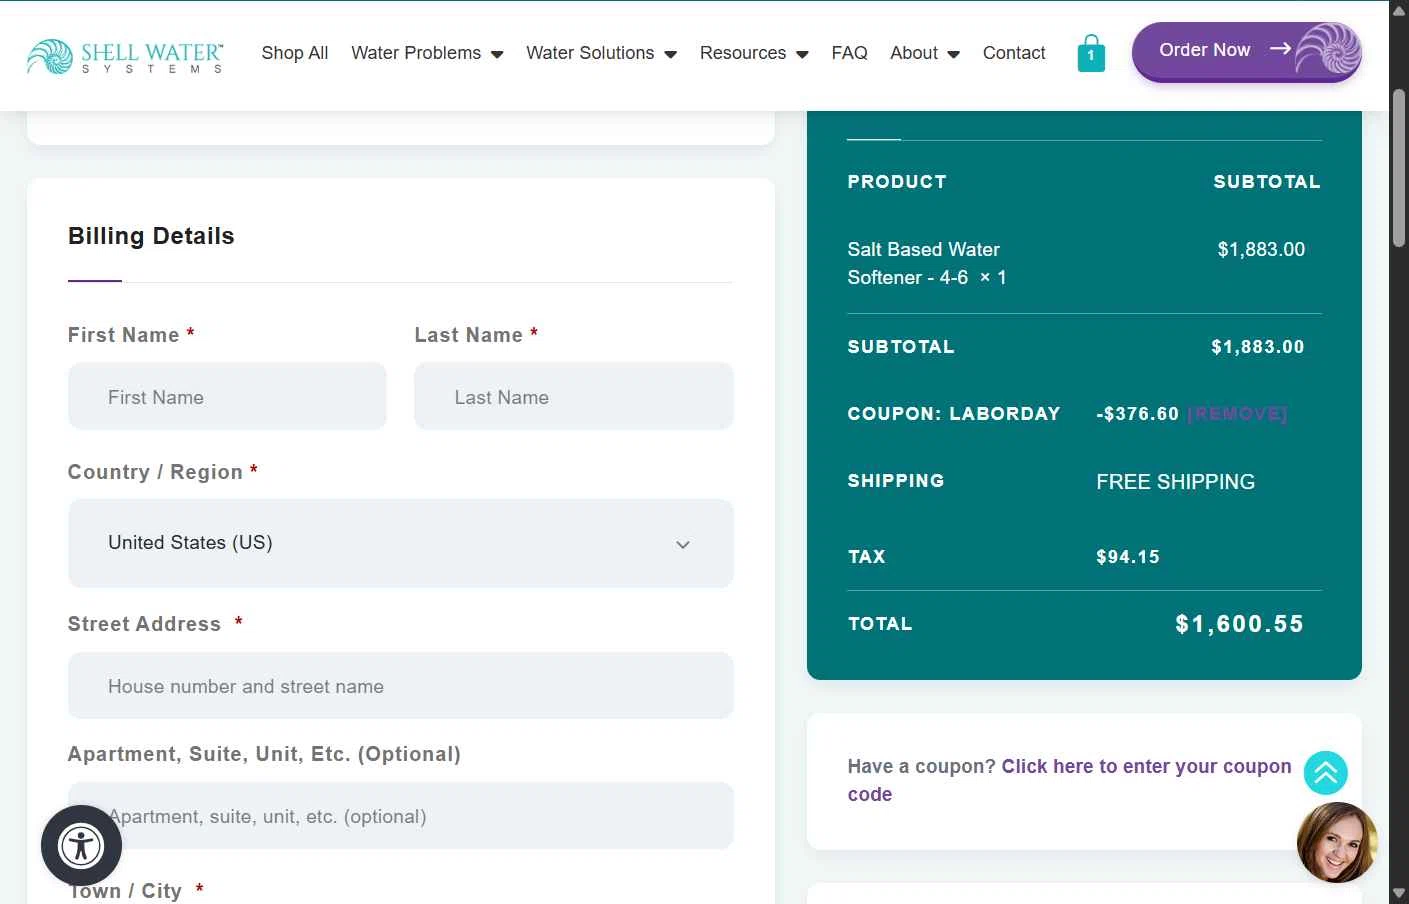Go to the FAQ page
The width and height of the screenshot is (1409, 904).
click(849, 53)
